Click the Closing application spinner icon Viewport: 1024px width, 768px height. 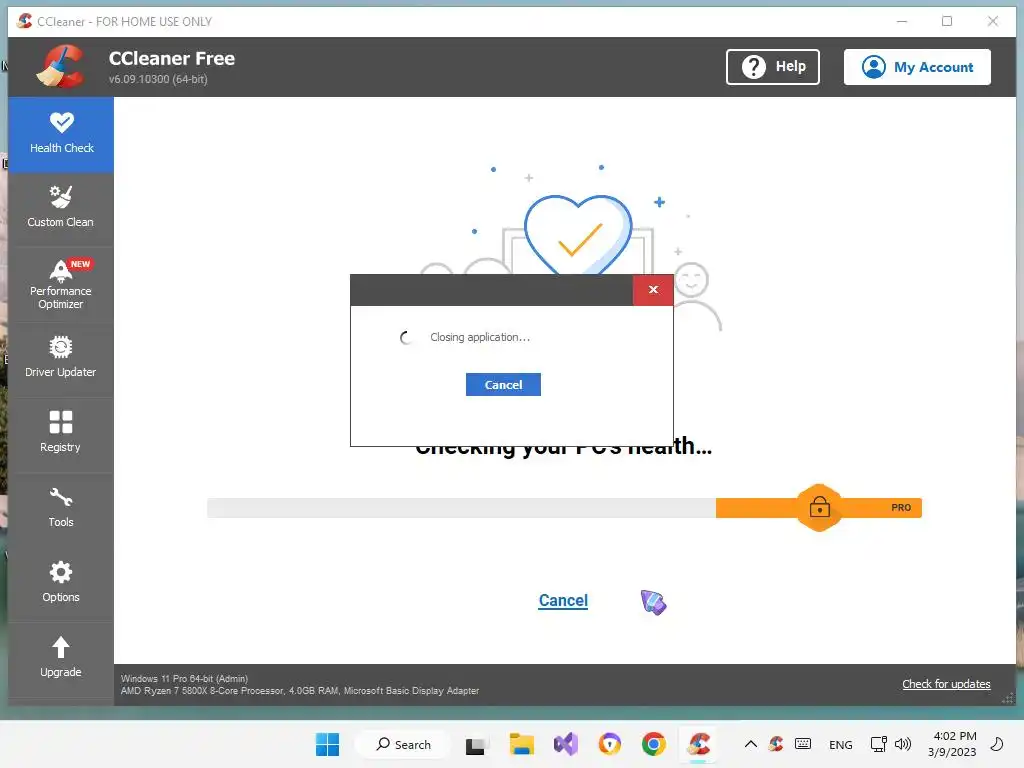(x=406, y=338)
